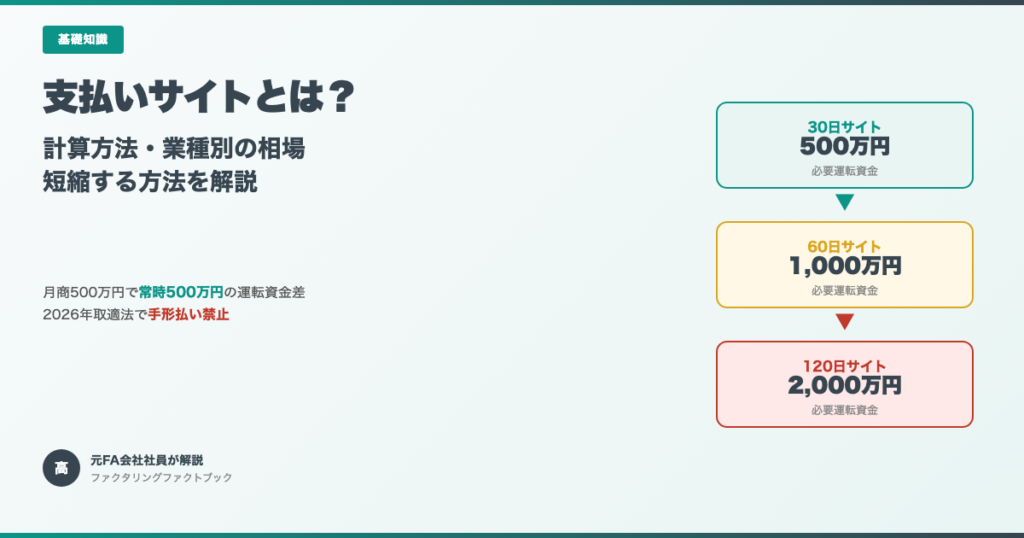Click the 高 avatar icon
The image size is (1024, 538).
[x=61, y=468]
